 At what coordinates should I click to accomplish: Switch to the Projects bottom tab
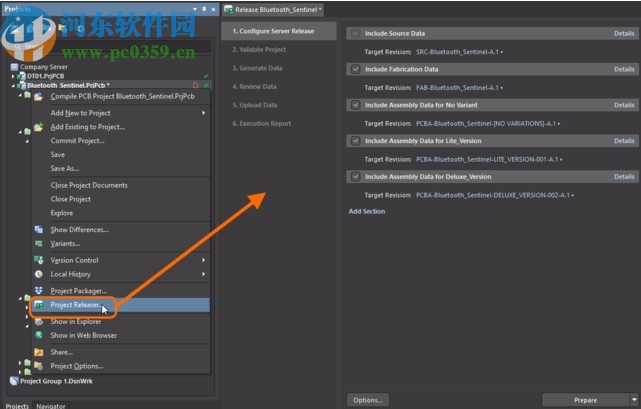(17, 406)
